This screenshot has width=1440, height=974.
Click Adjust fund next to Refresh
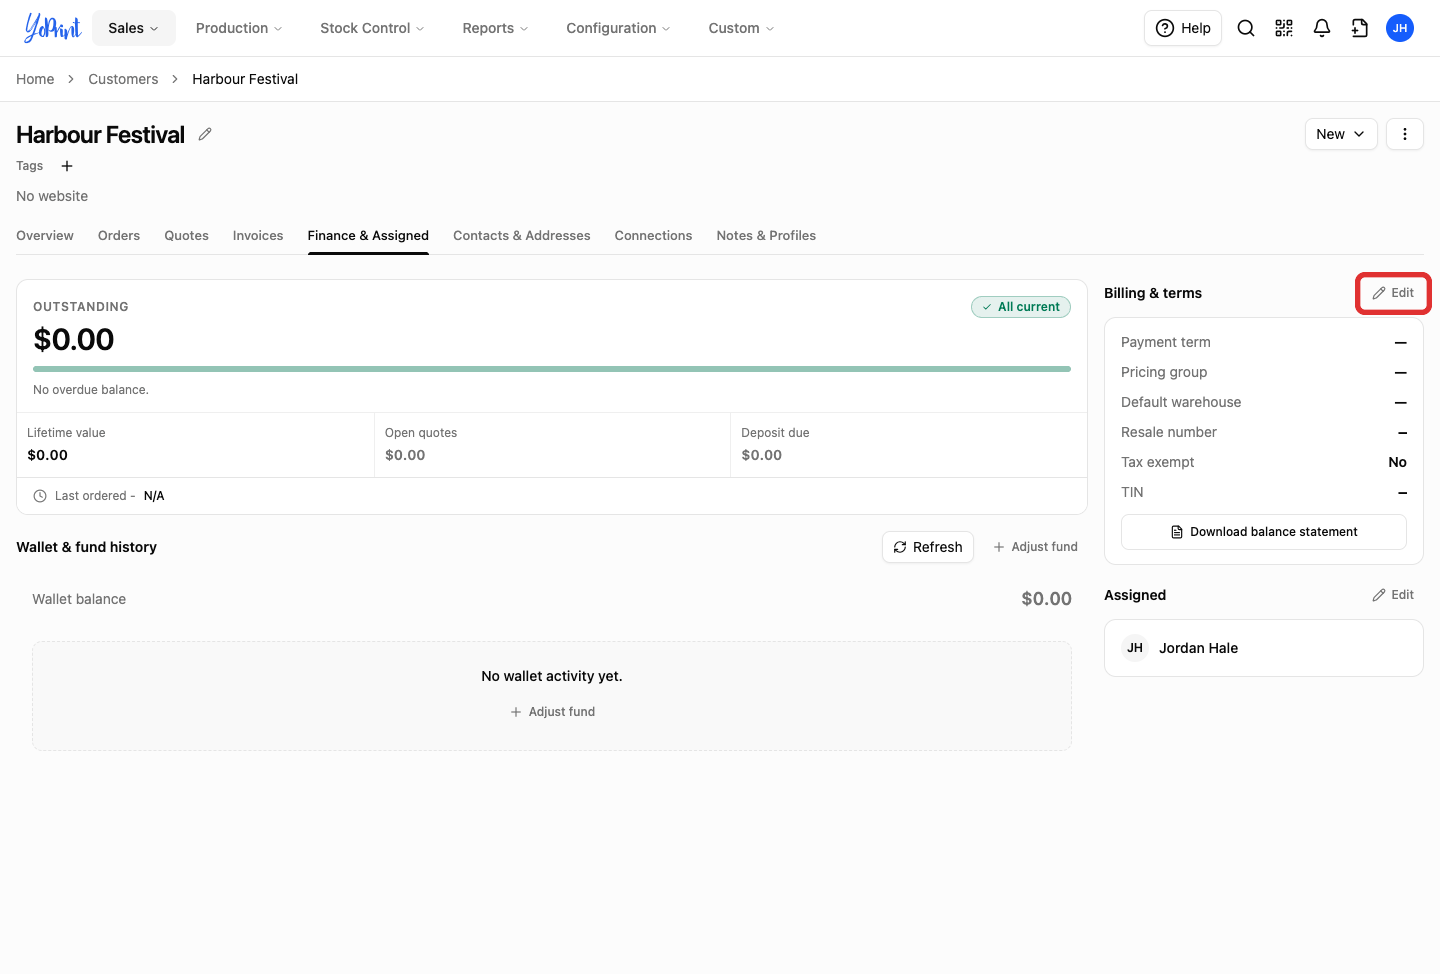click(x=1035, y=547)
